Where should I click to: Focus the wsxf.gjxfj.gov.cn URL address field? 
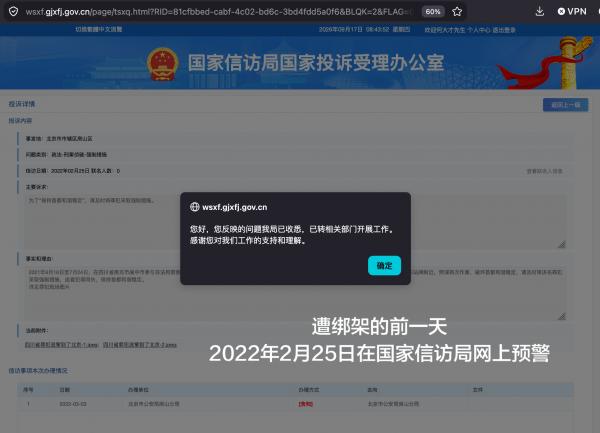coord(219,12)
